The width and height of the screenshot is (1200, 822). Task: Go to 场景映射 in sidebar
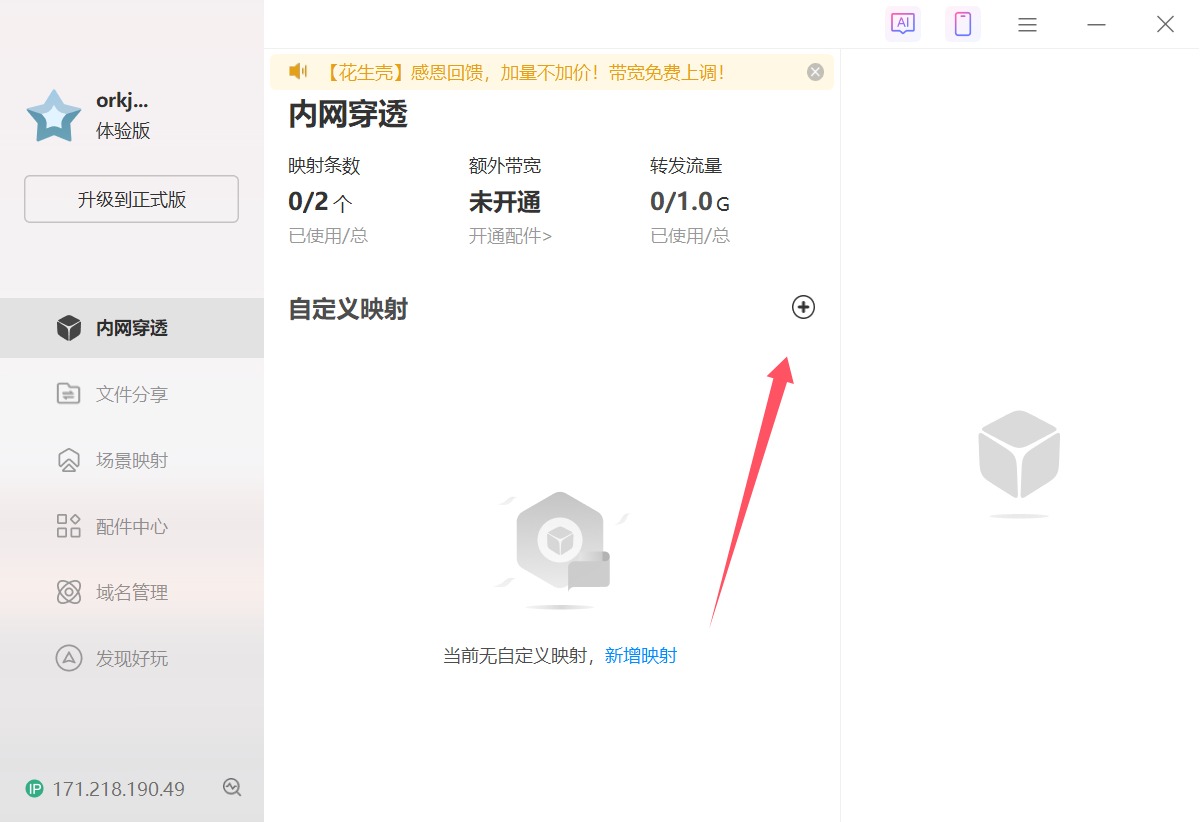(131, 460)
